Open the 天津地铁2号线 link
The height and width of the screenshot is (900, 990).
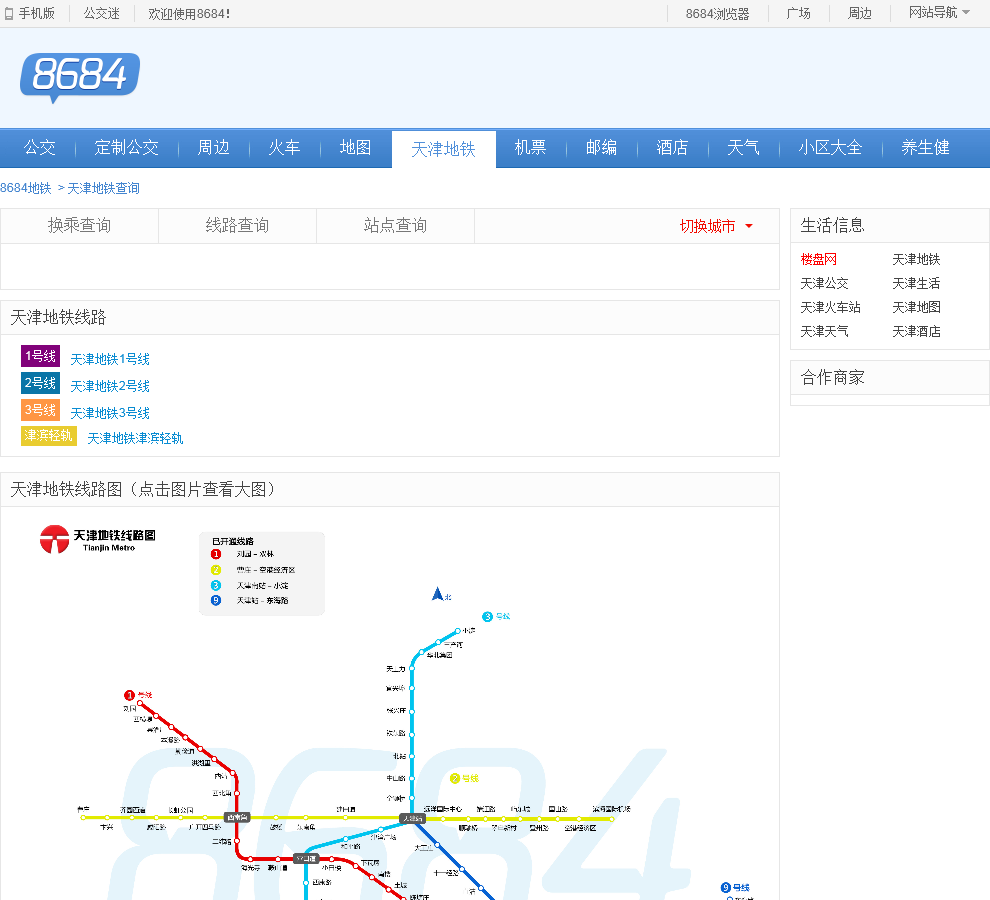coord(110,386)
